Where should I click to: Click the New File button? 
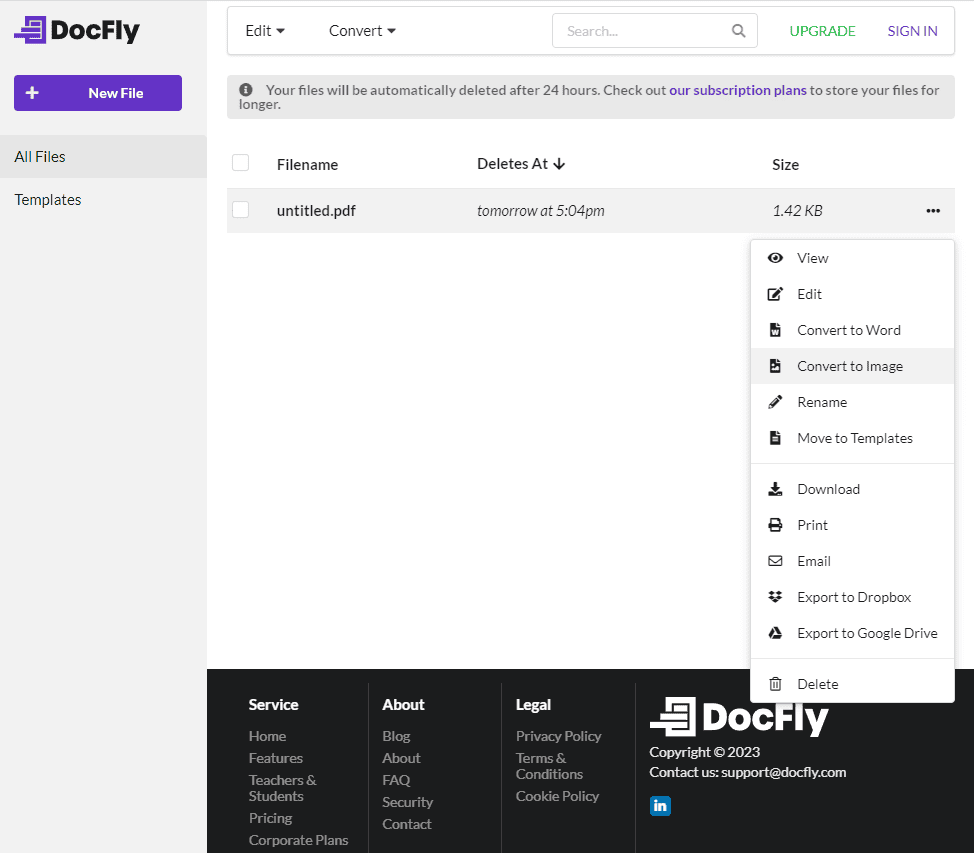click(x=98, y=93)
